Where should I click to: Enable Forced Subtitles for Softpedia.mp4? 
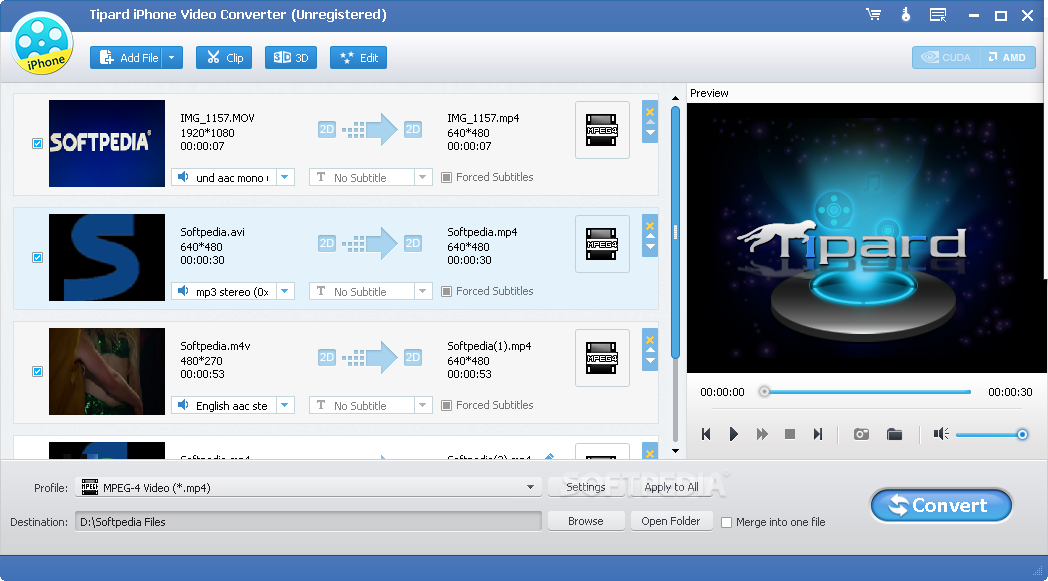point(446,292)
